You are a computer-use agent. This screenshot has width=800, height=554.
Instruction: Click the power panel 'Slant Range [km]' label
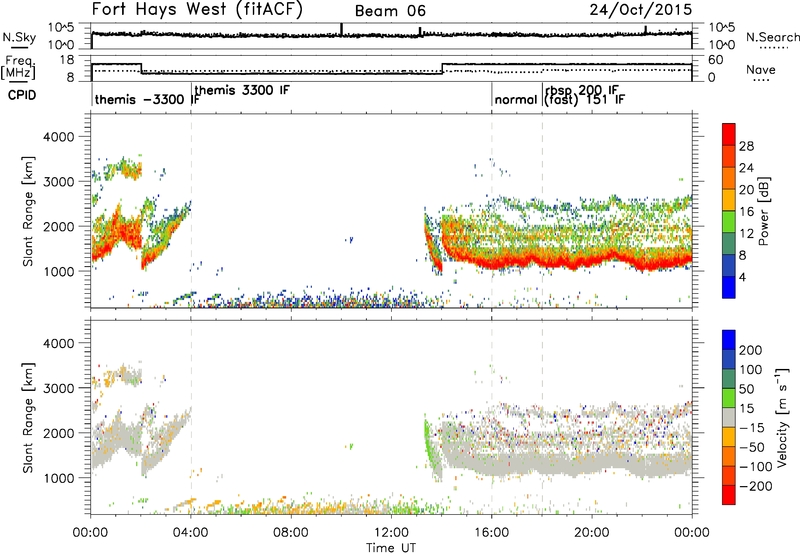click(x=28, y=211)
